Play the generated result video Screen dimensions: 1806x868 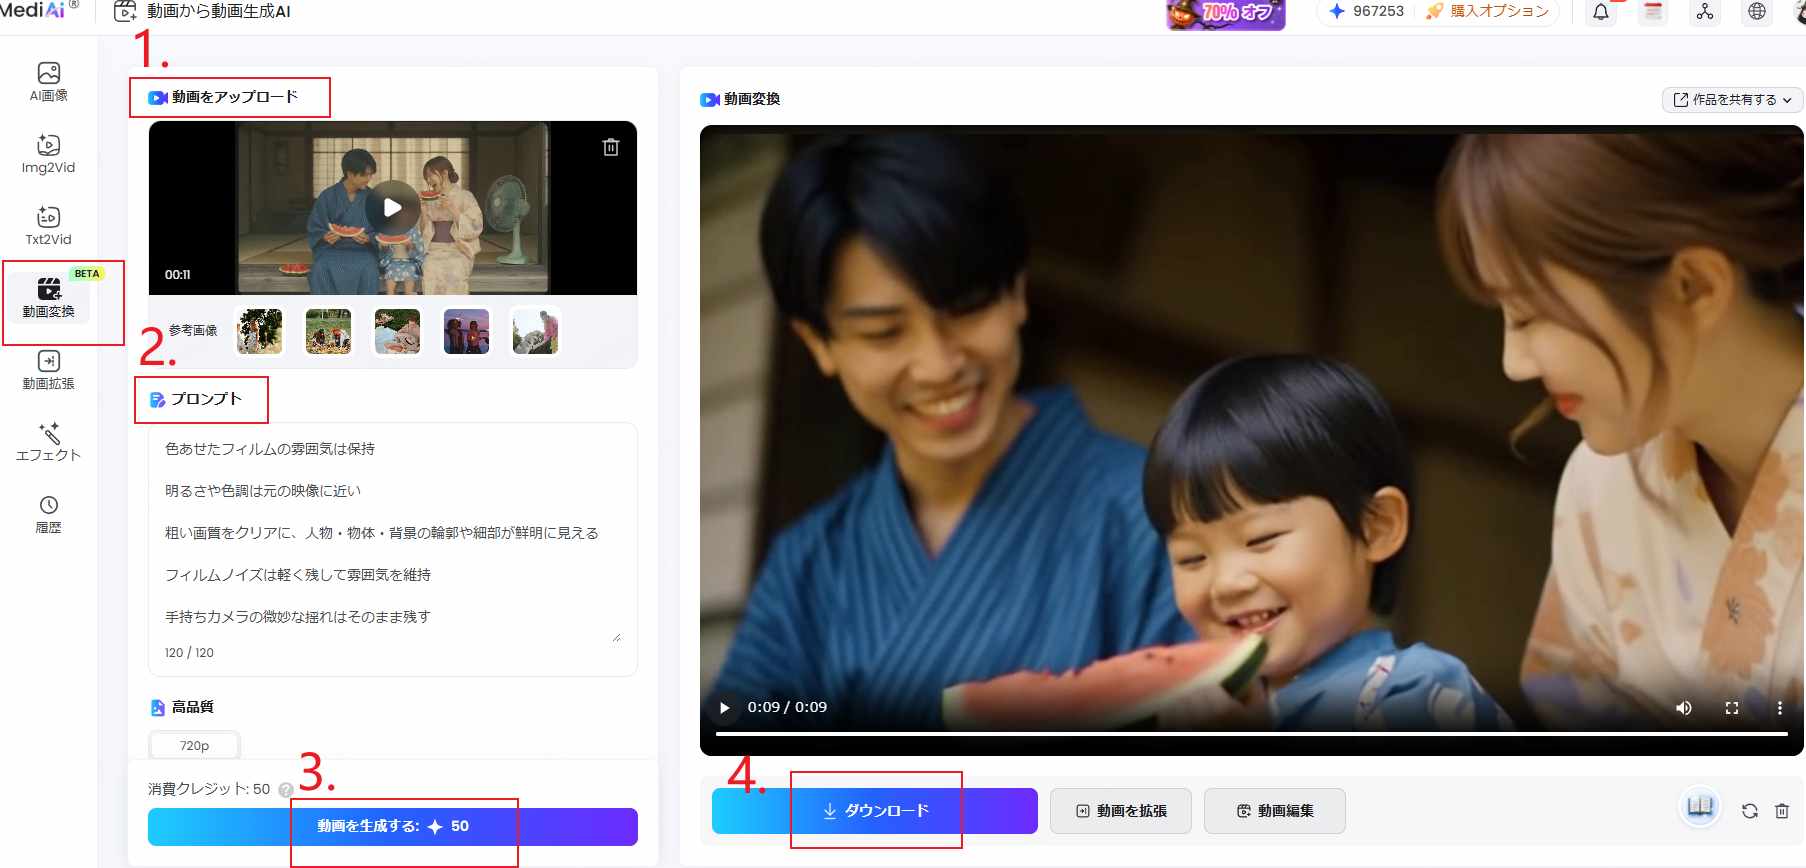tap(724, 708)
